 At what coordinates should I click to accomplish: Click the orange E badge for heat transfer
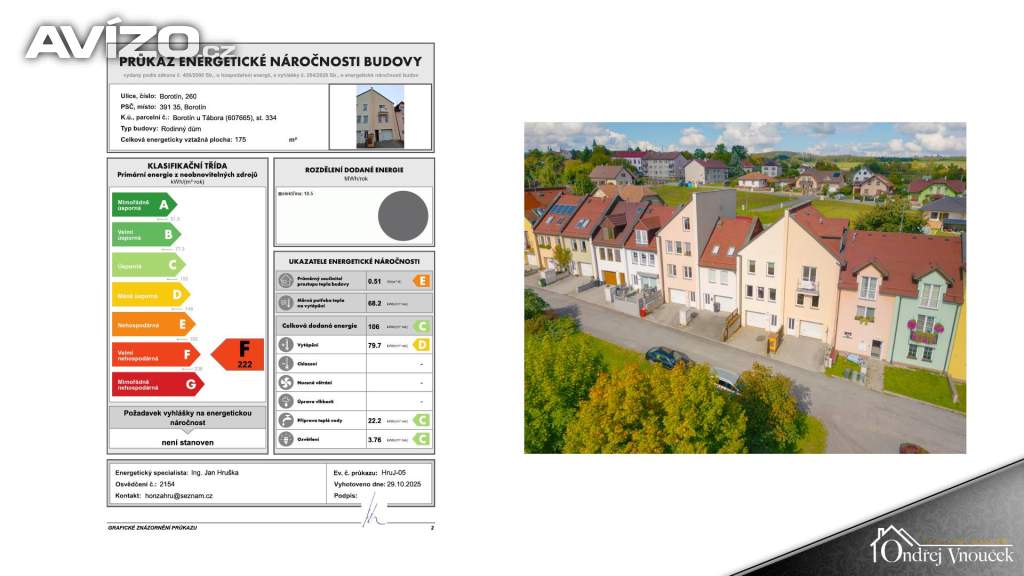422,282
